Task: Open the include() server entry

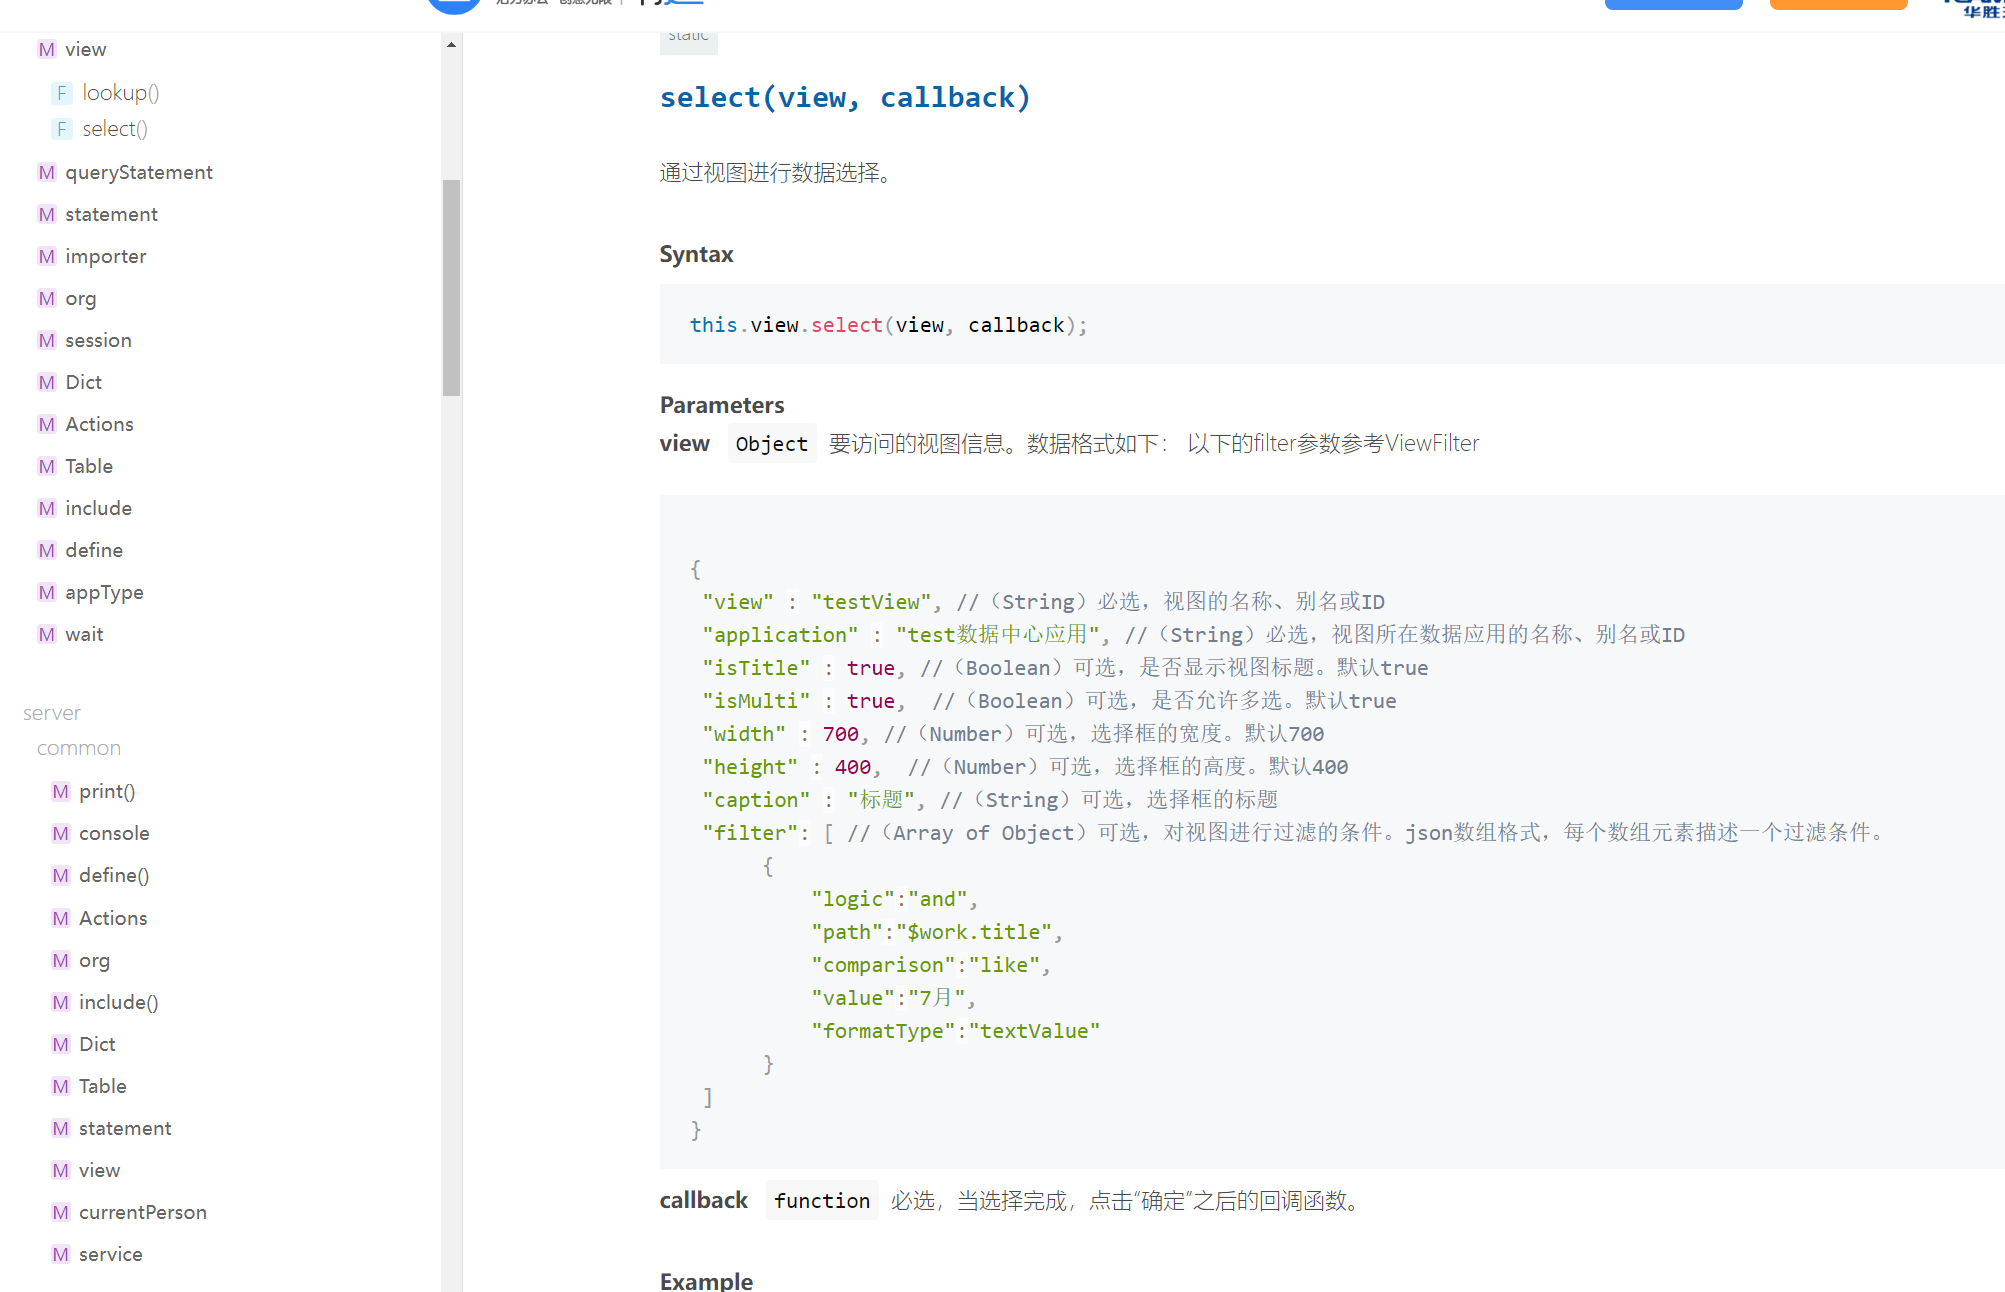Action: (118, 1002)
